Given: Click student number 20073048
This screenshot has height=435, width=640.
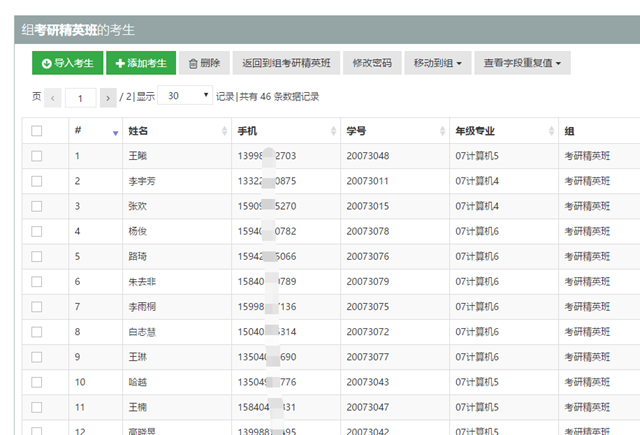Looking at the screenshot, I should click(x=368, y=156).
